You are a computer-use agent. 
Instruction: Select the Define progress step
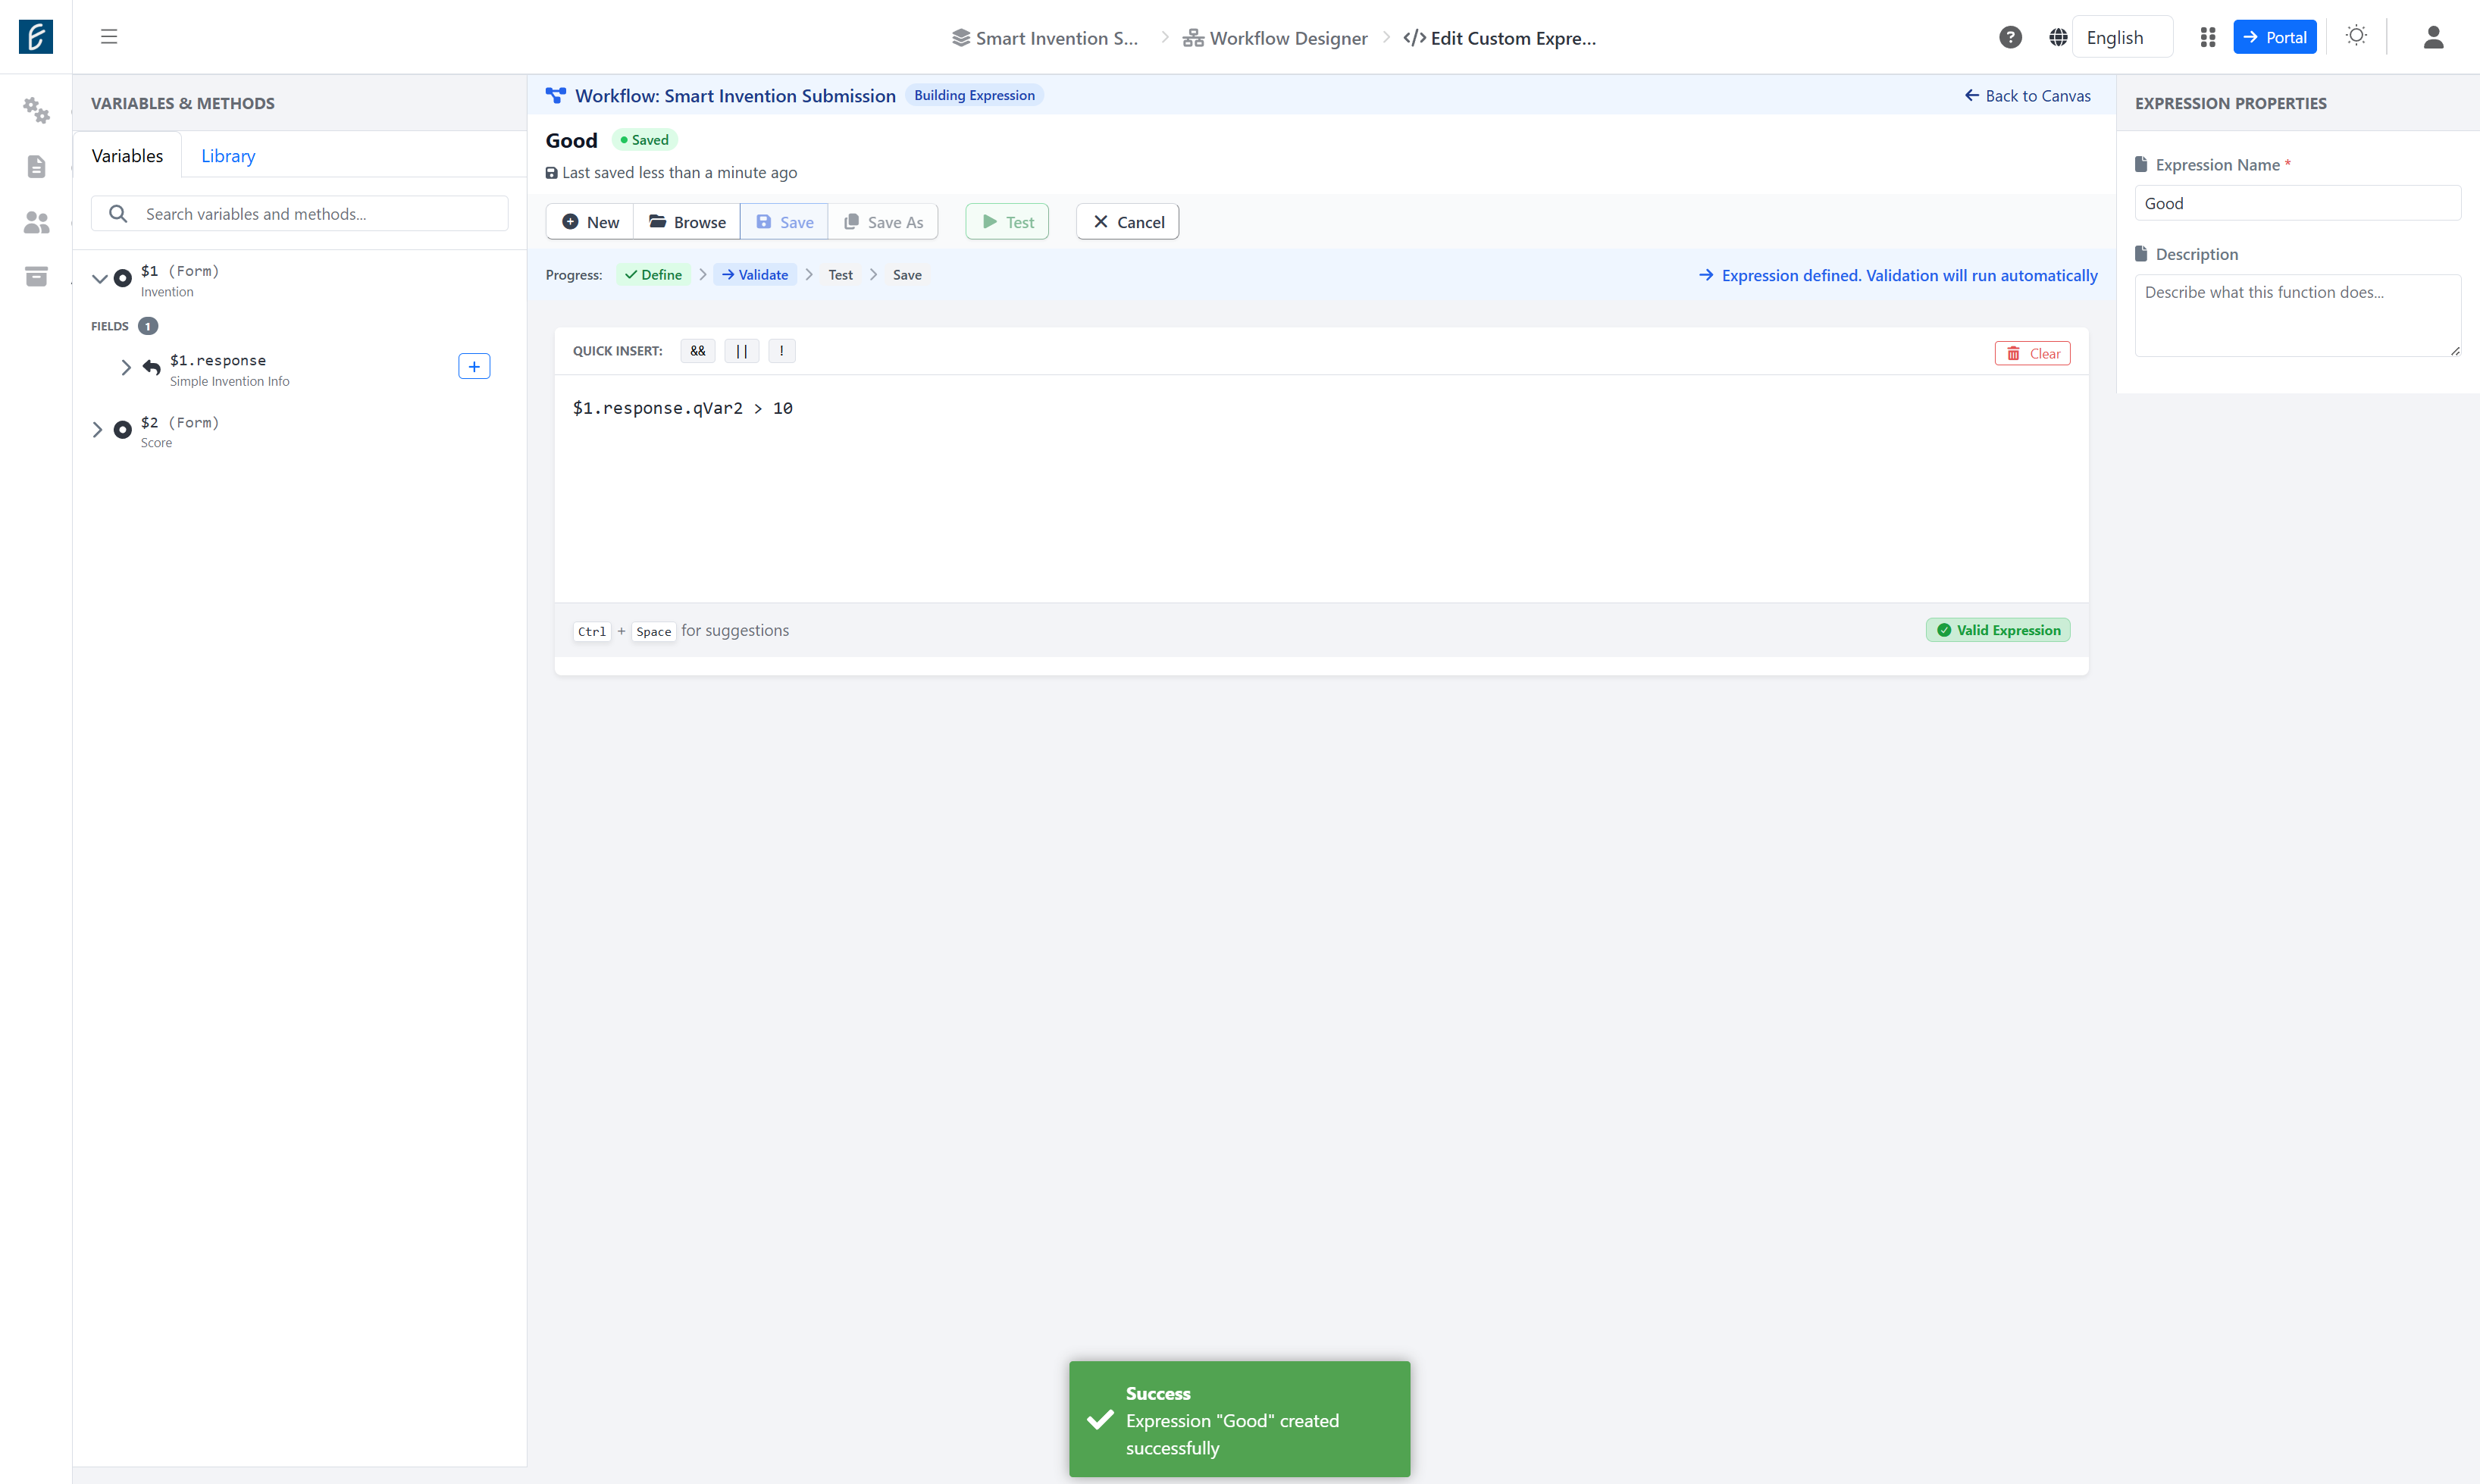653,275
